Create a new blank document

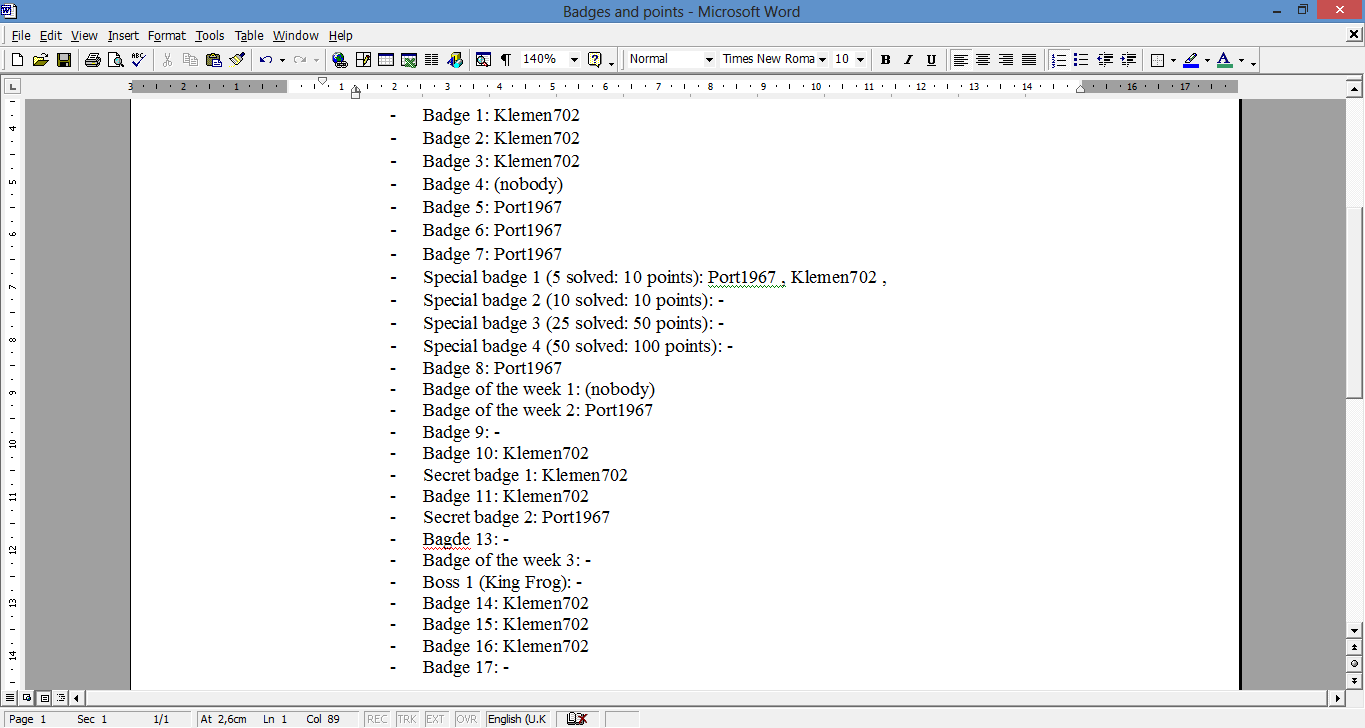(x=17, y=60)
